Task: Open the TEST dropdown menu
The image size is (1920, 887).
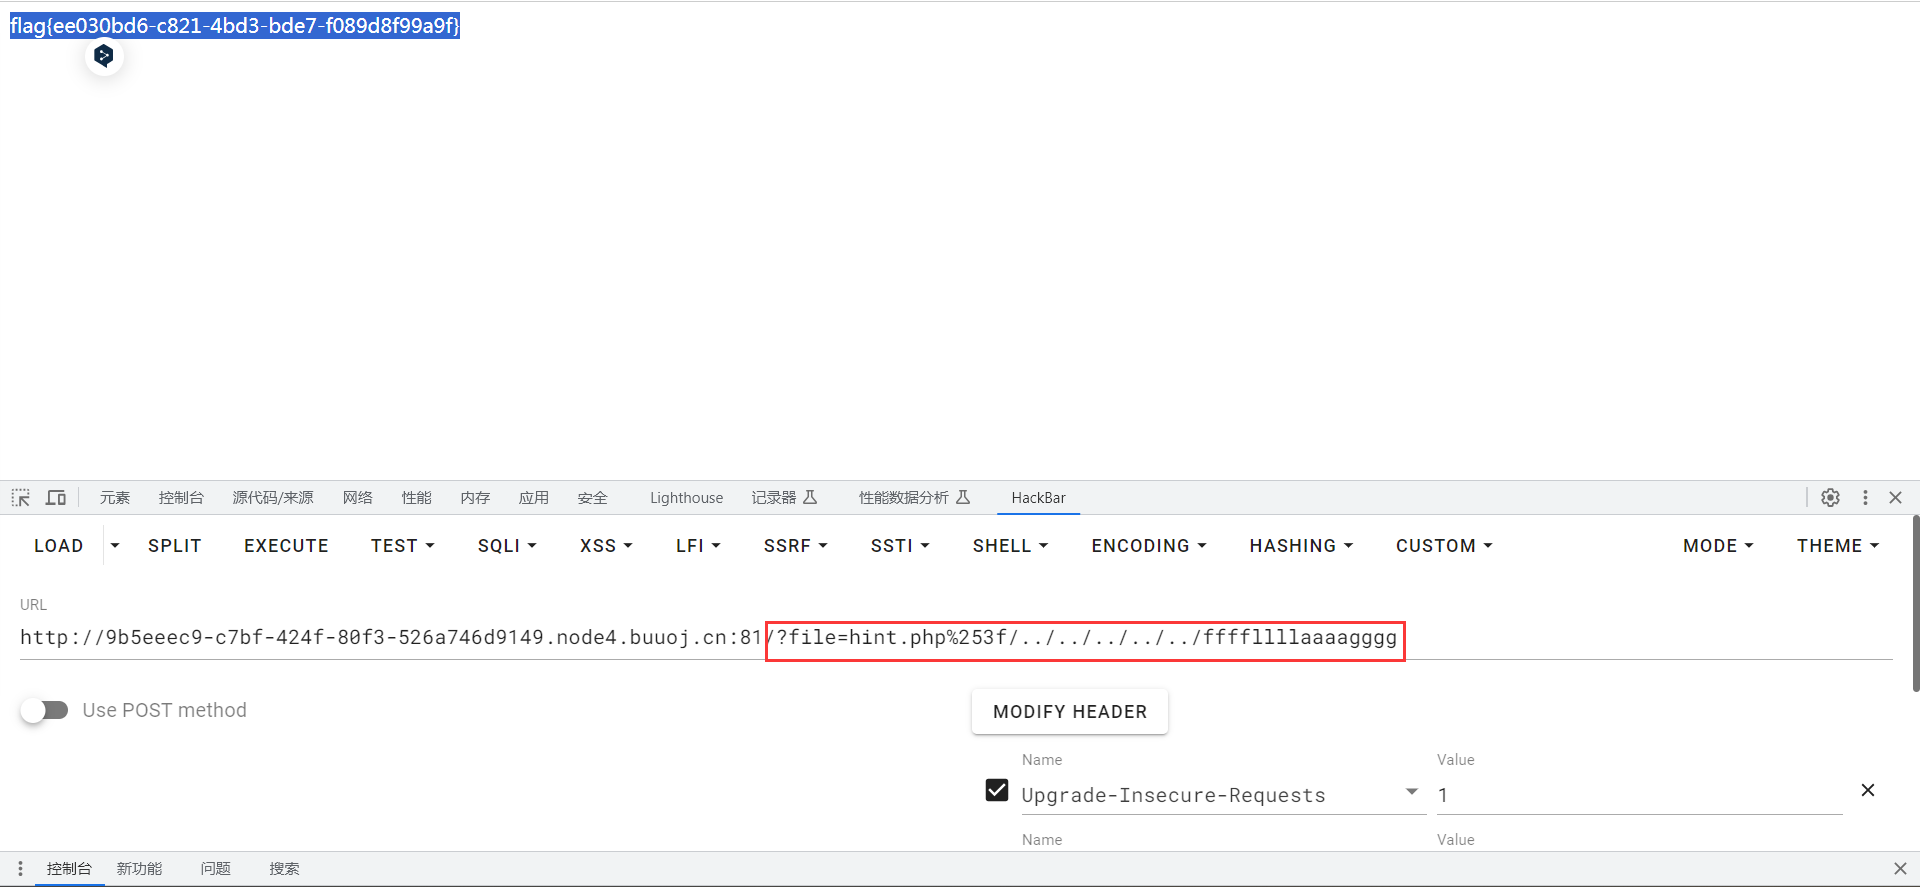Action: coord(403,546)
